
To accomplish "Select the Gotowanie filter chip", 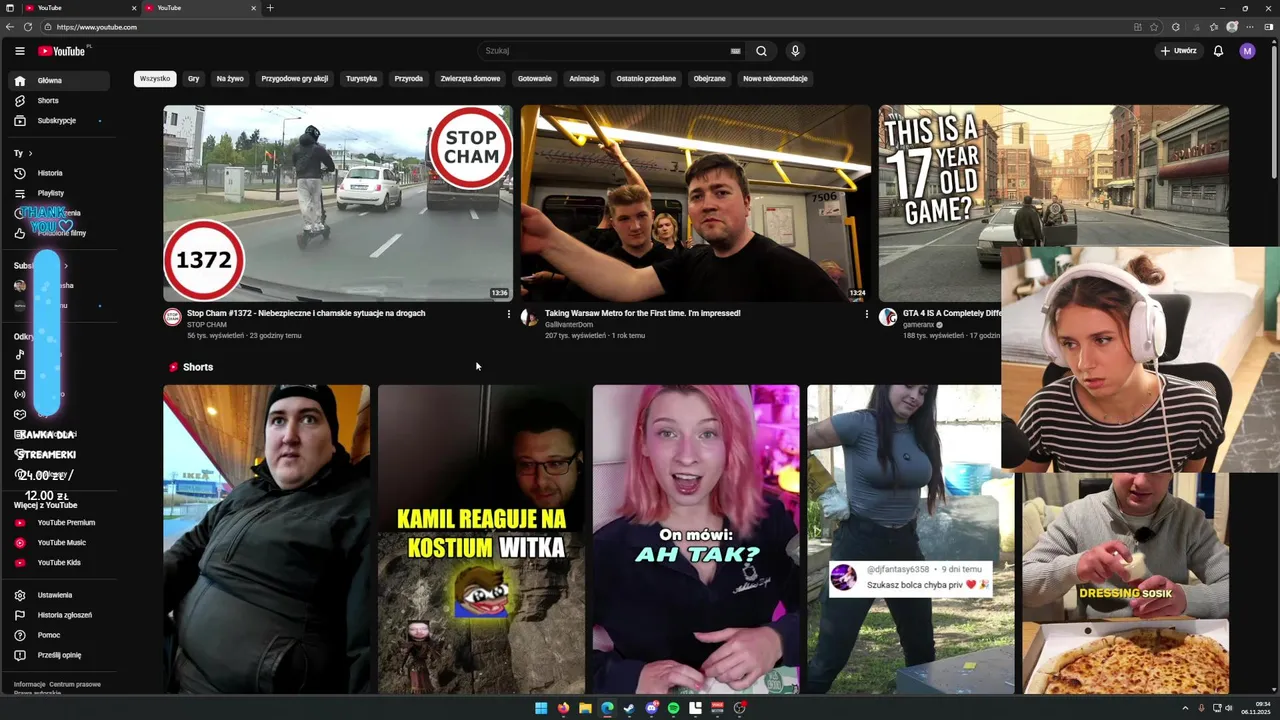I will [535, 78].
